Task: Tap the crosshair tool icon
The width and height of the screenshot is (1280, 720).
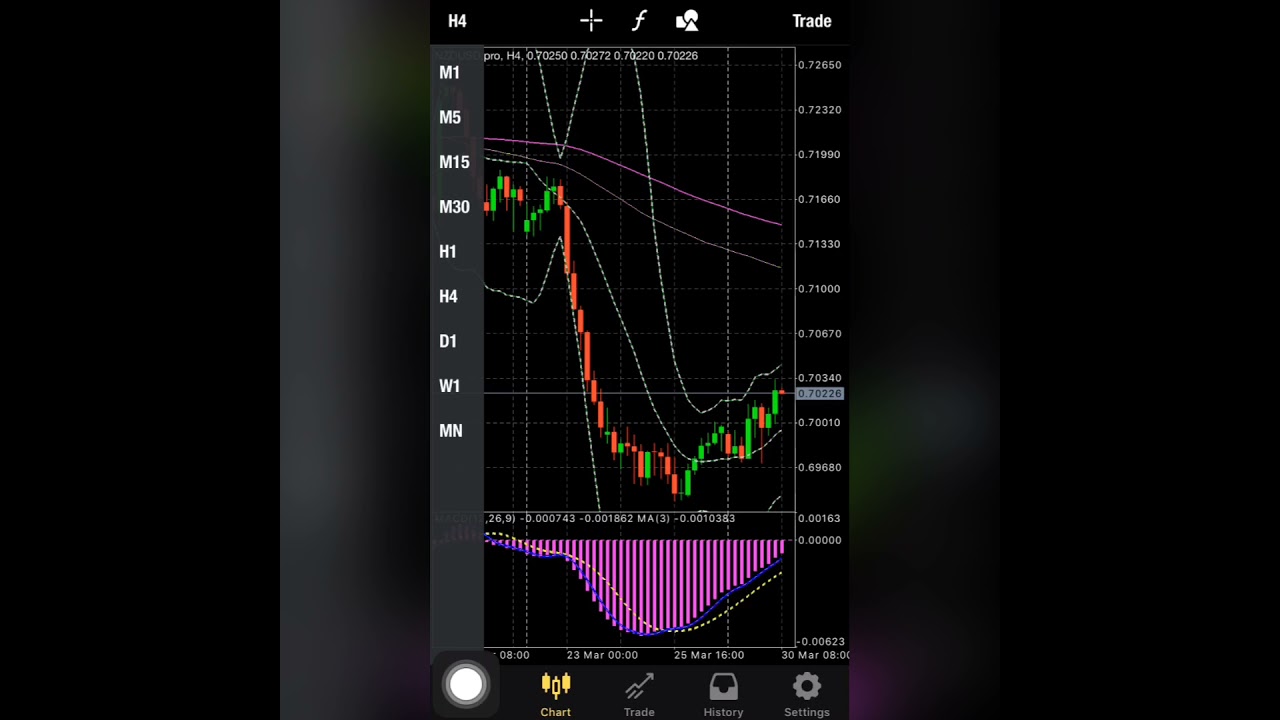Action: [591, 21]
